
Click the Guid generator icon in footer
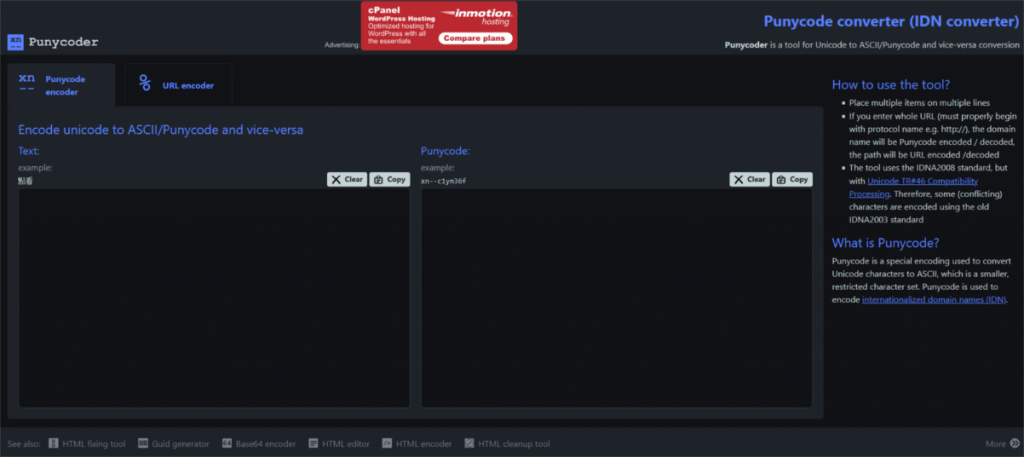(143, 444)
